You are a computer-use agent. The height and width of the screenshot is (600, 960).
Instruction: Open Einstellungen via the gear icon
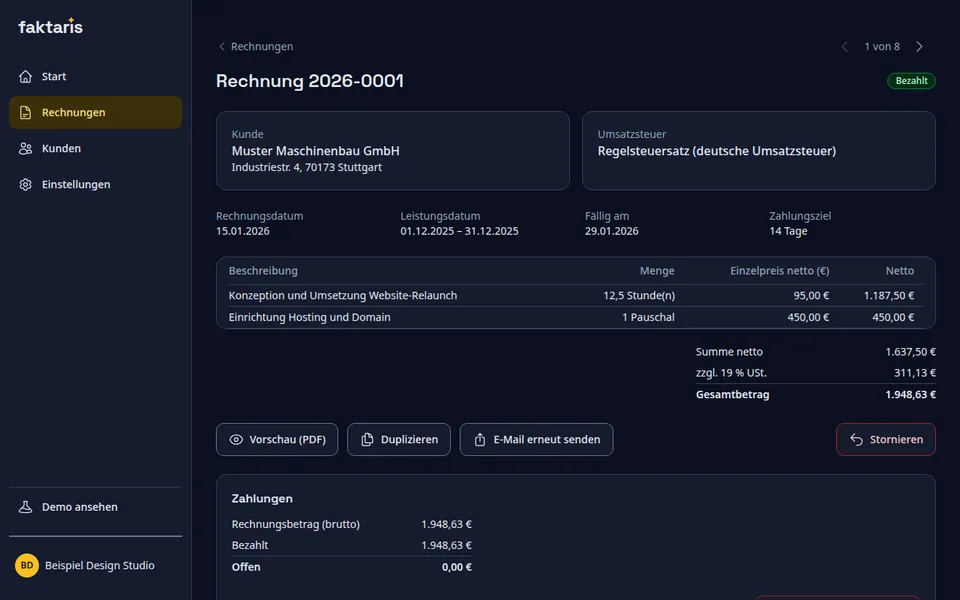(x=25, y=184)
